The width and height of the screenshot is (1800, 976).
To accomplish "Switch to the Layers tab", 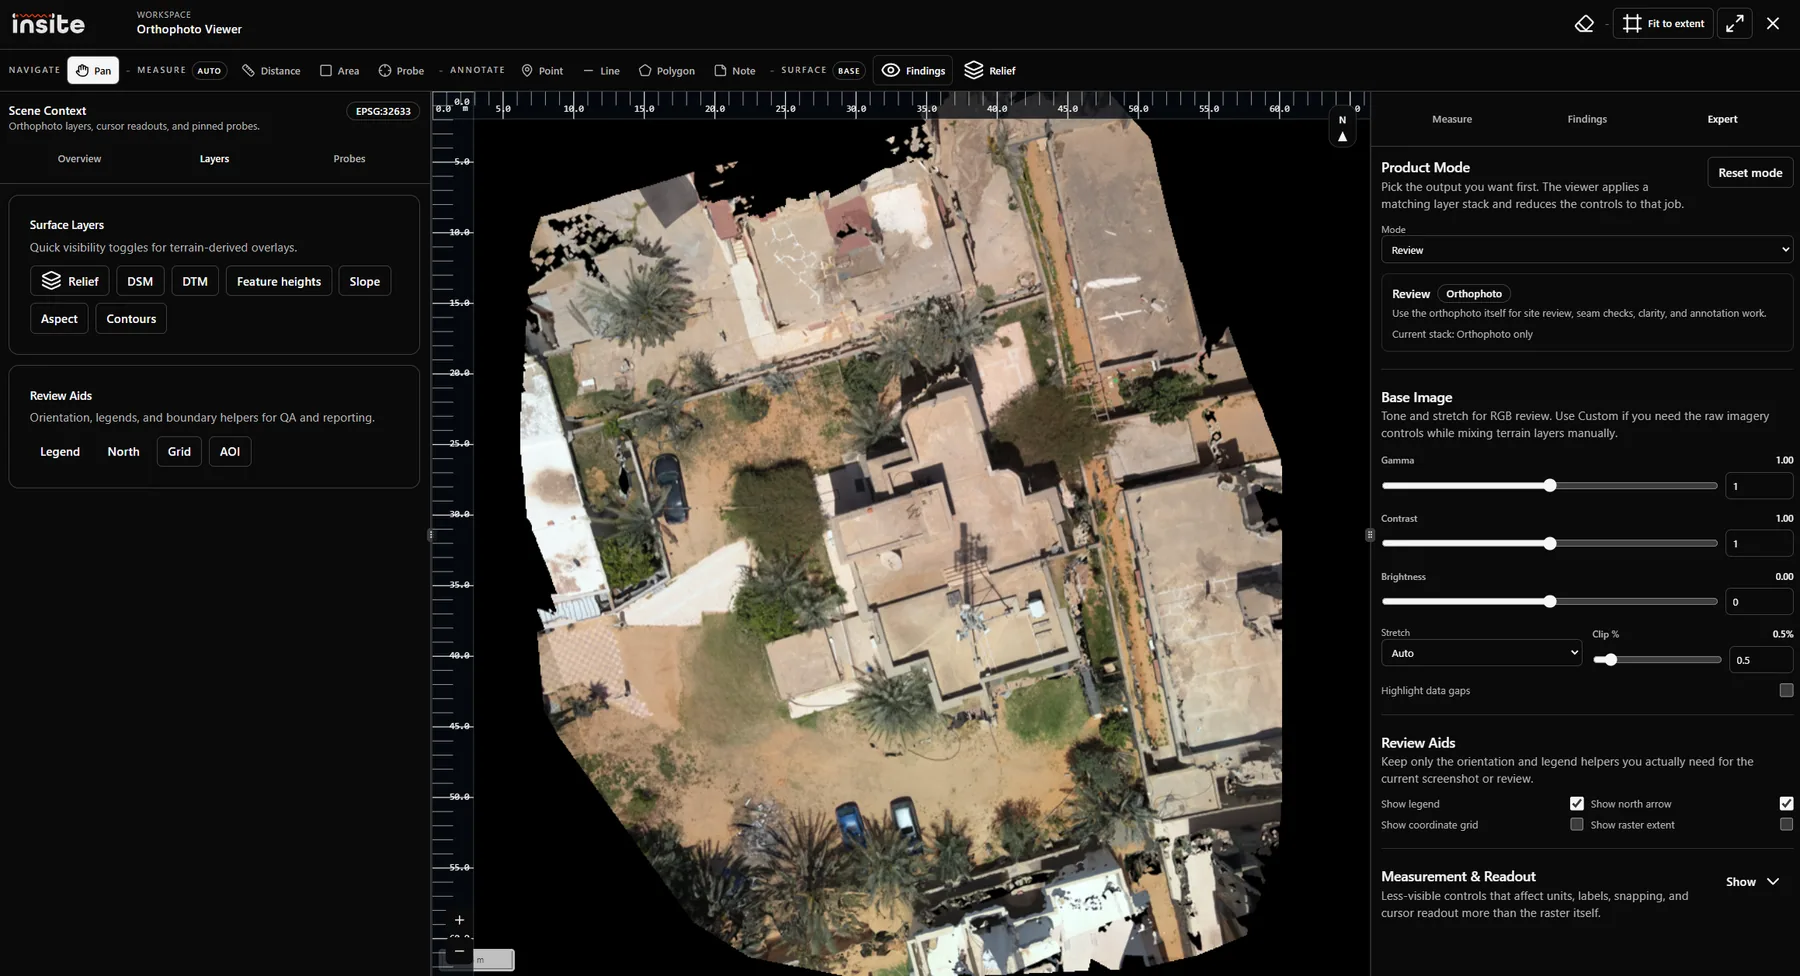I will [214, 159].
